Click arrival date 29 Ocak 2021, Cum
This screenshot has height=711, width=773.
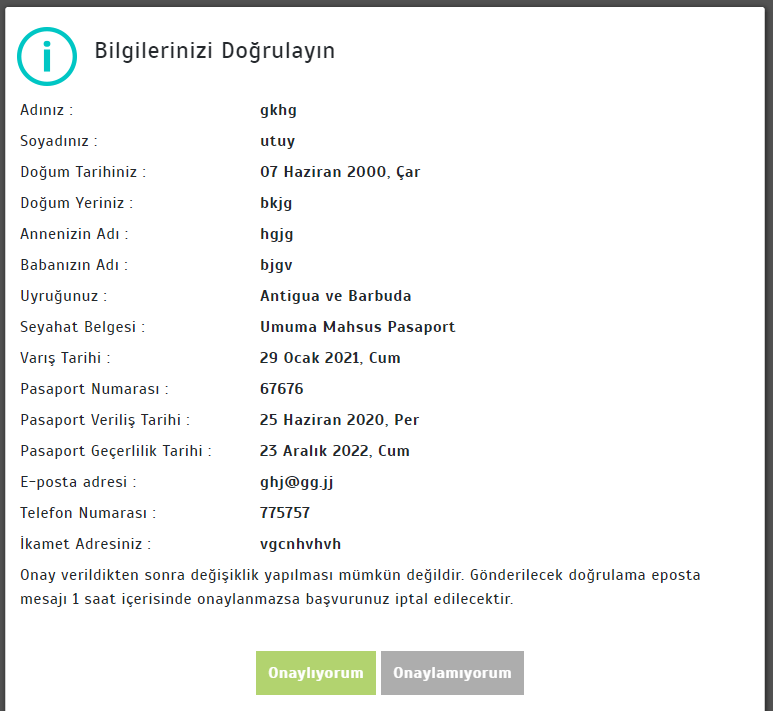330,358
